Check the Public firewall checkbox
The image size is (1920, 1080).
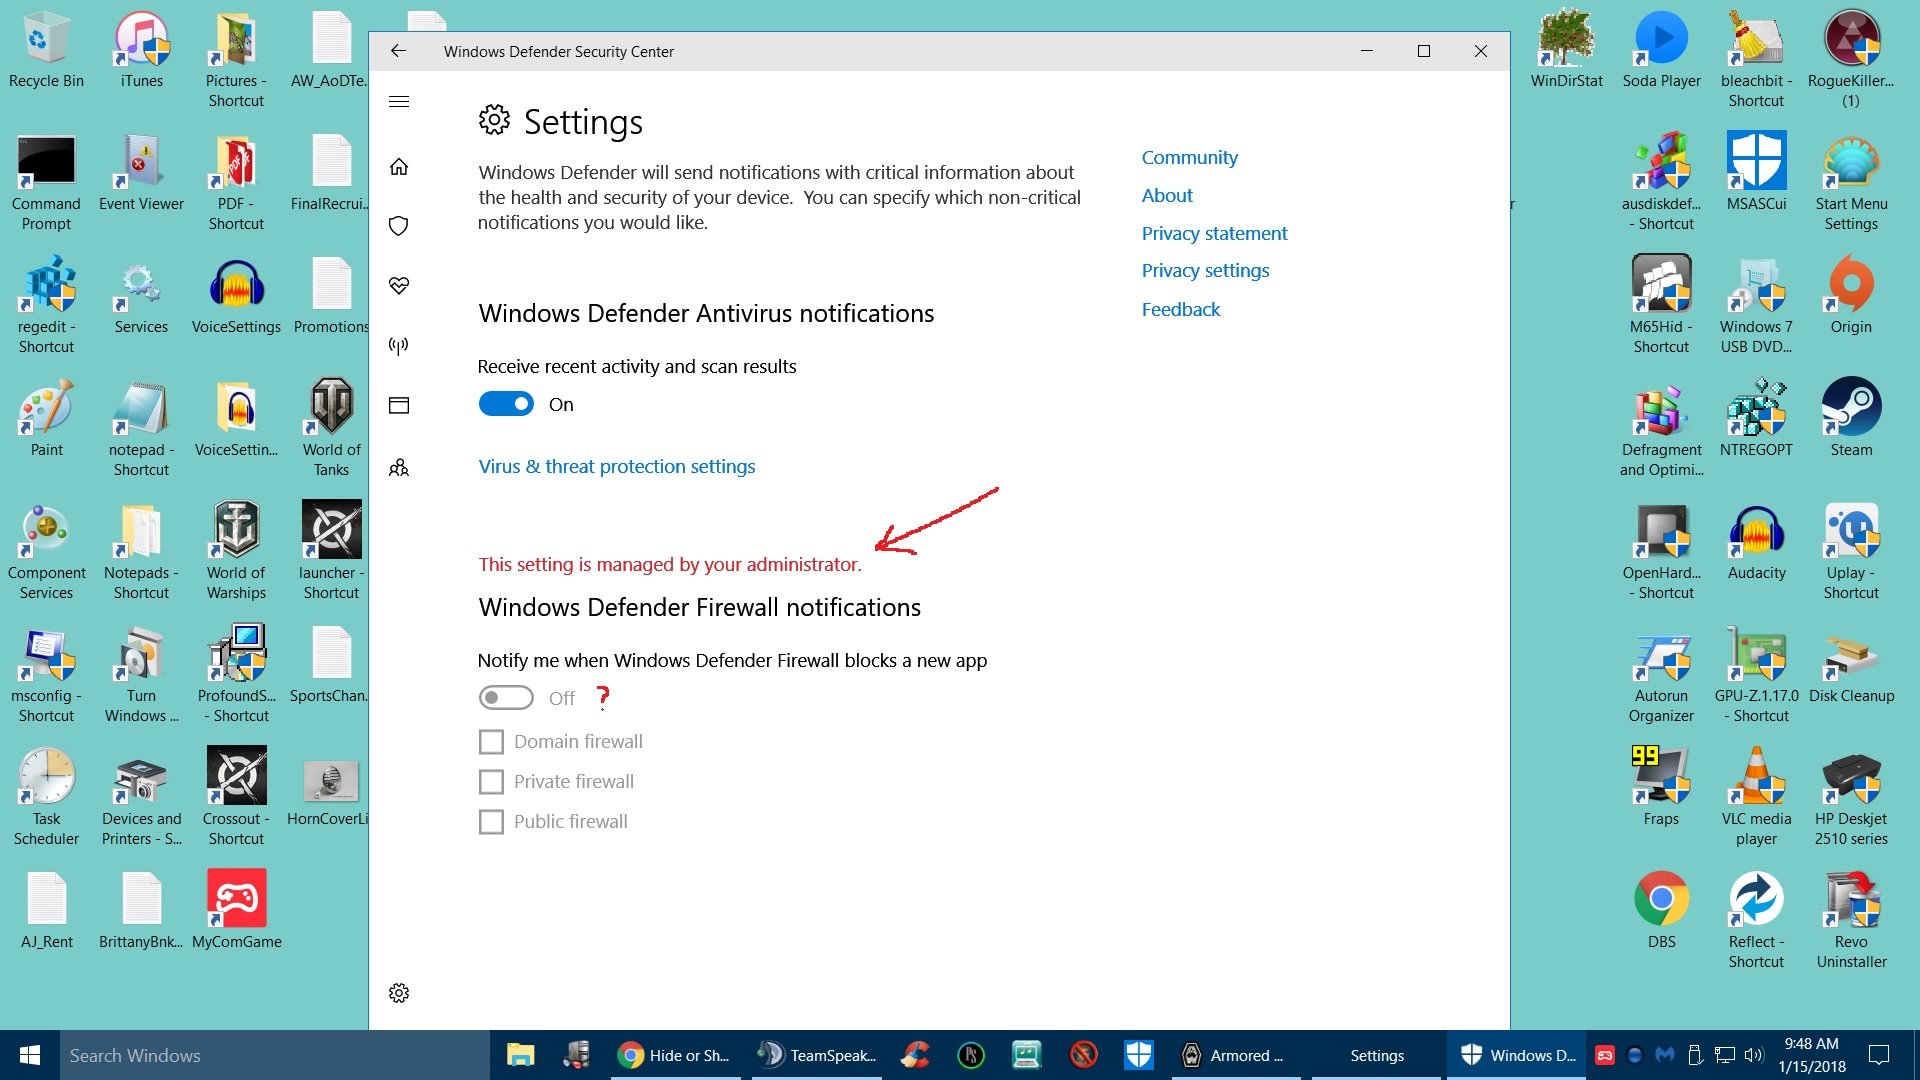(x=491, y=822)
